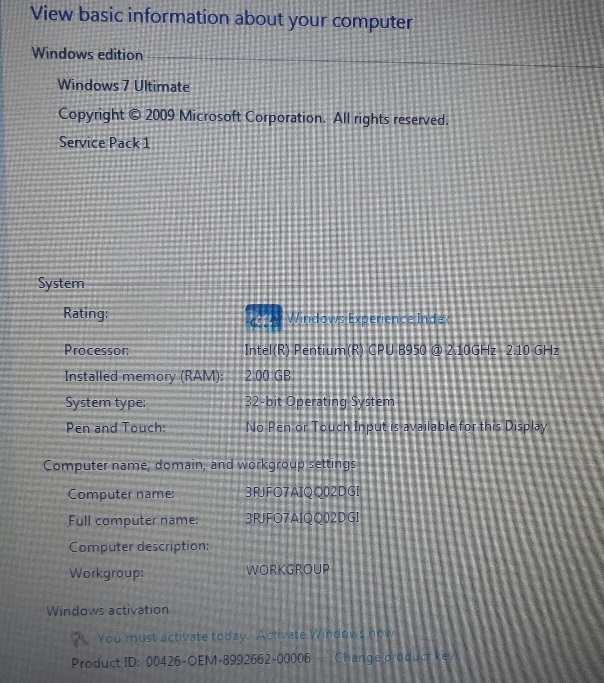The width and height of the screenshot is (604, 683).
Task: Click the Windows activation section header
Action: [x=108, y=610]
